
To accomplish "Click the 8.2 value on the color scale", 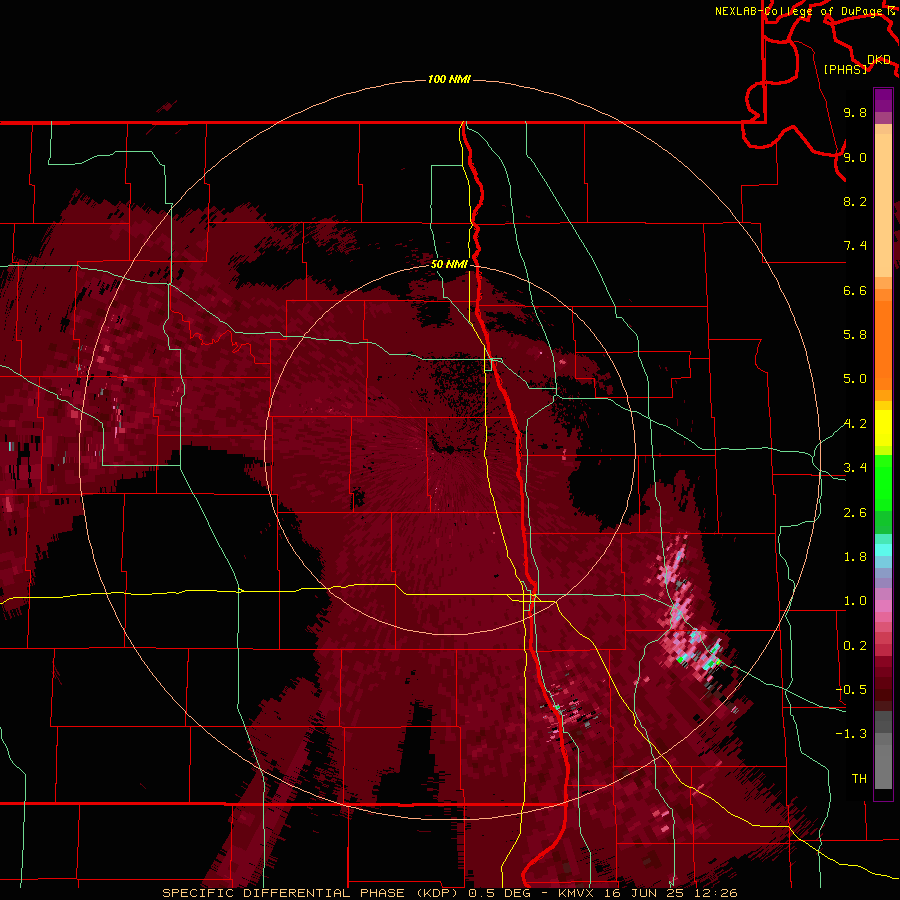I will [x=855, y=201].
